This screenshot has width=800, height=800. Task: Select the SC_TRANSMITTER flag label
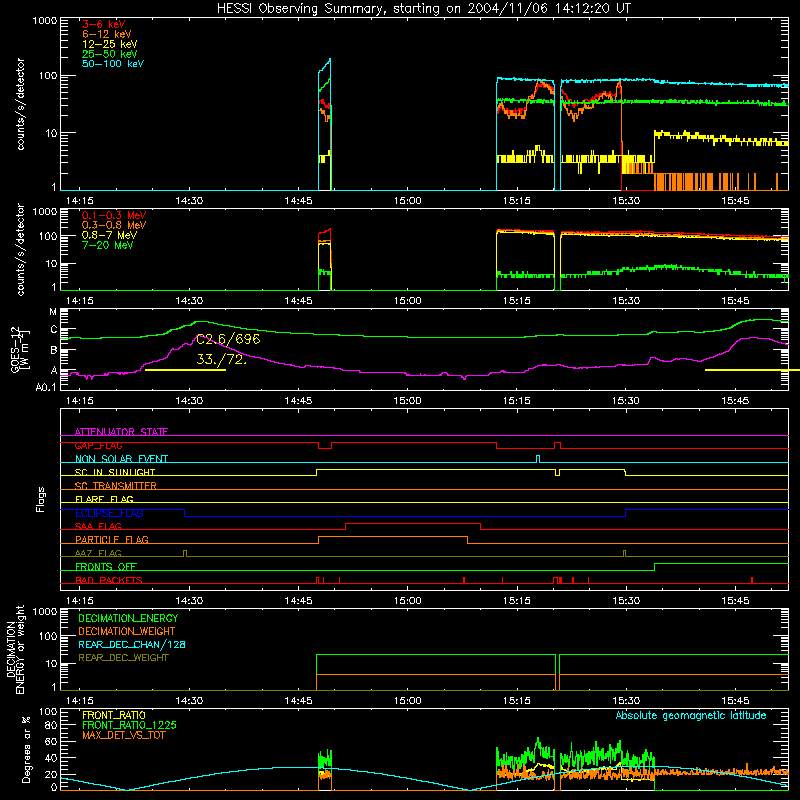(x=116, y=486)
